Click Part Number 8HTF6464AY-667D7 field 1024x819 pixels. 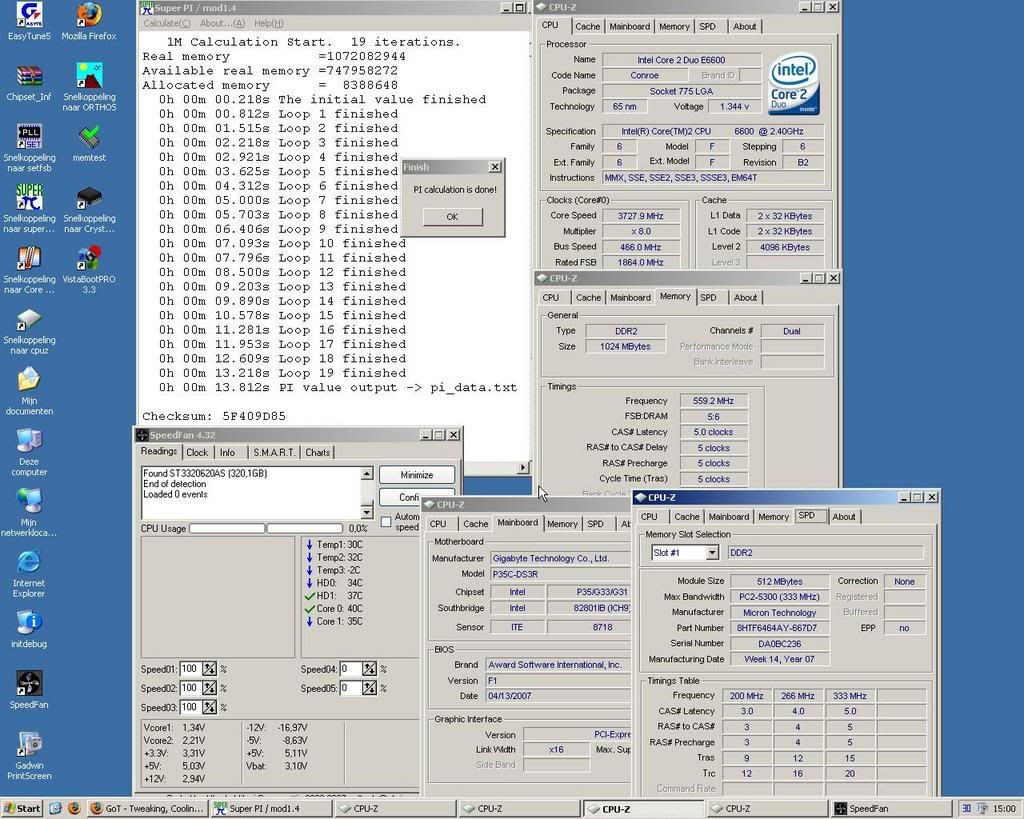click(x=778, y=628)
